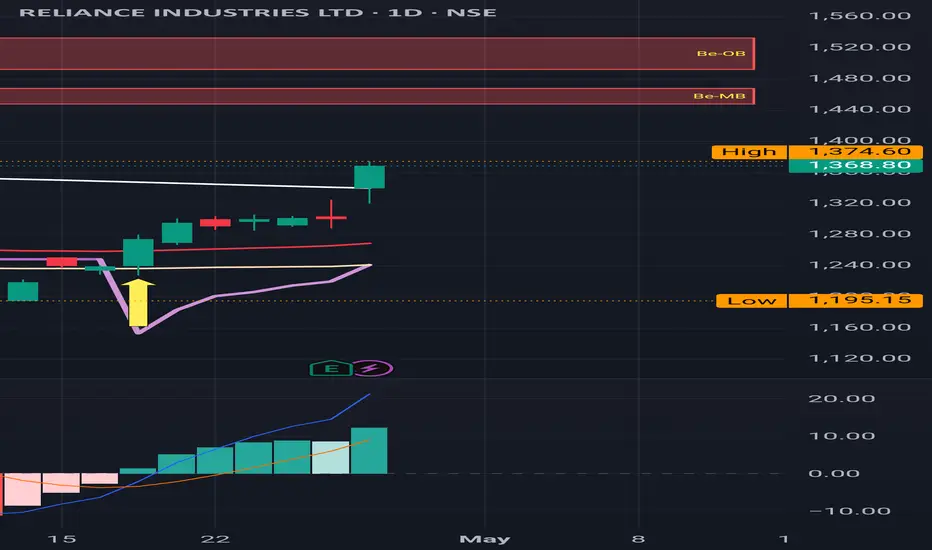The height and width of the screenshot is (550, 932).
Task: Click the earnings 'E' event icon
Action: (331, 369)
